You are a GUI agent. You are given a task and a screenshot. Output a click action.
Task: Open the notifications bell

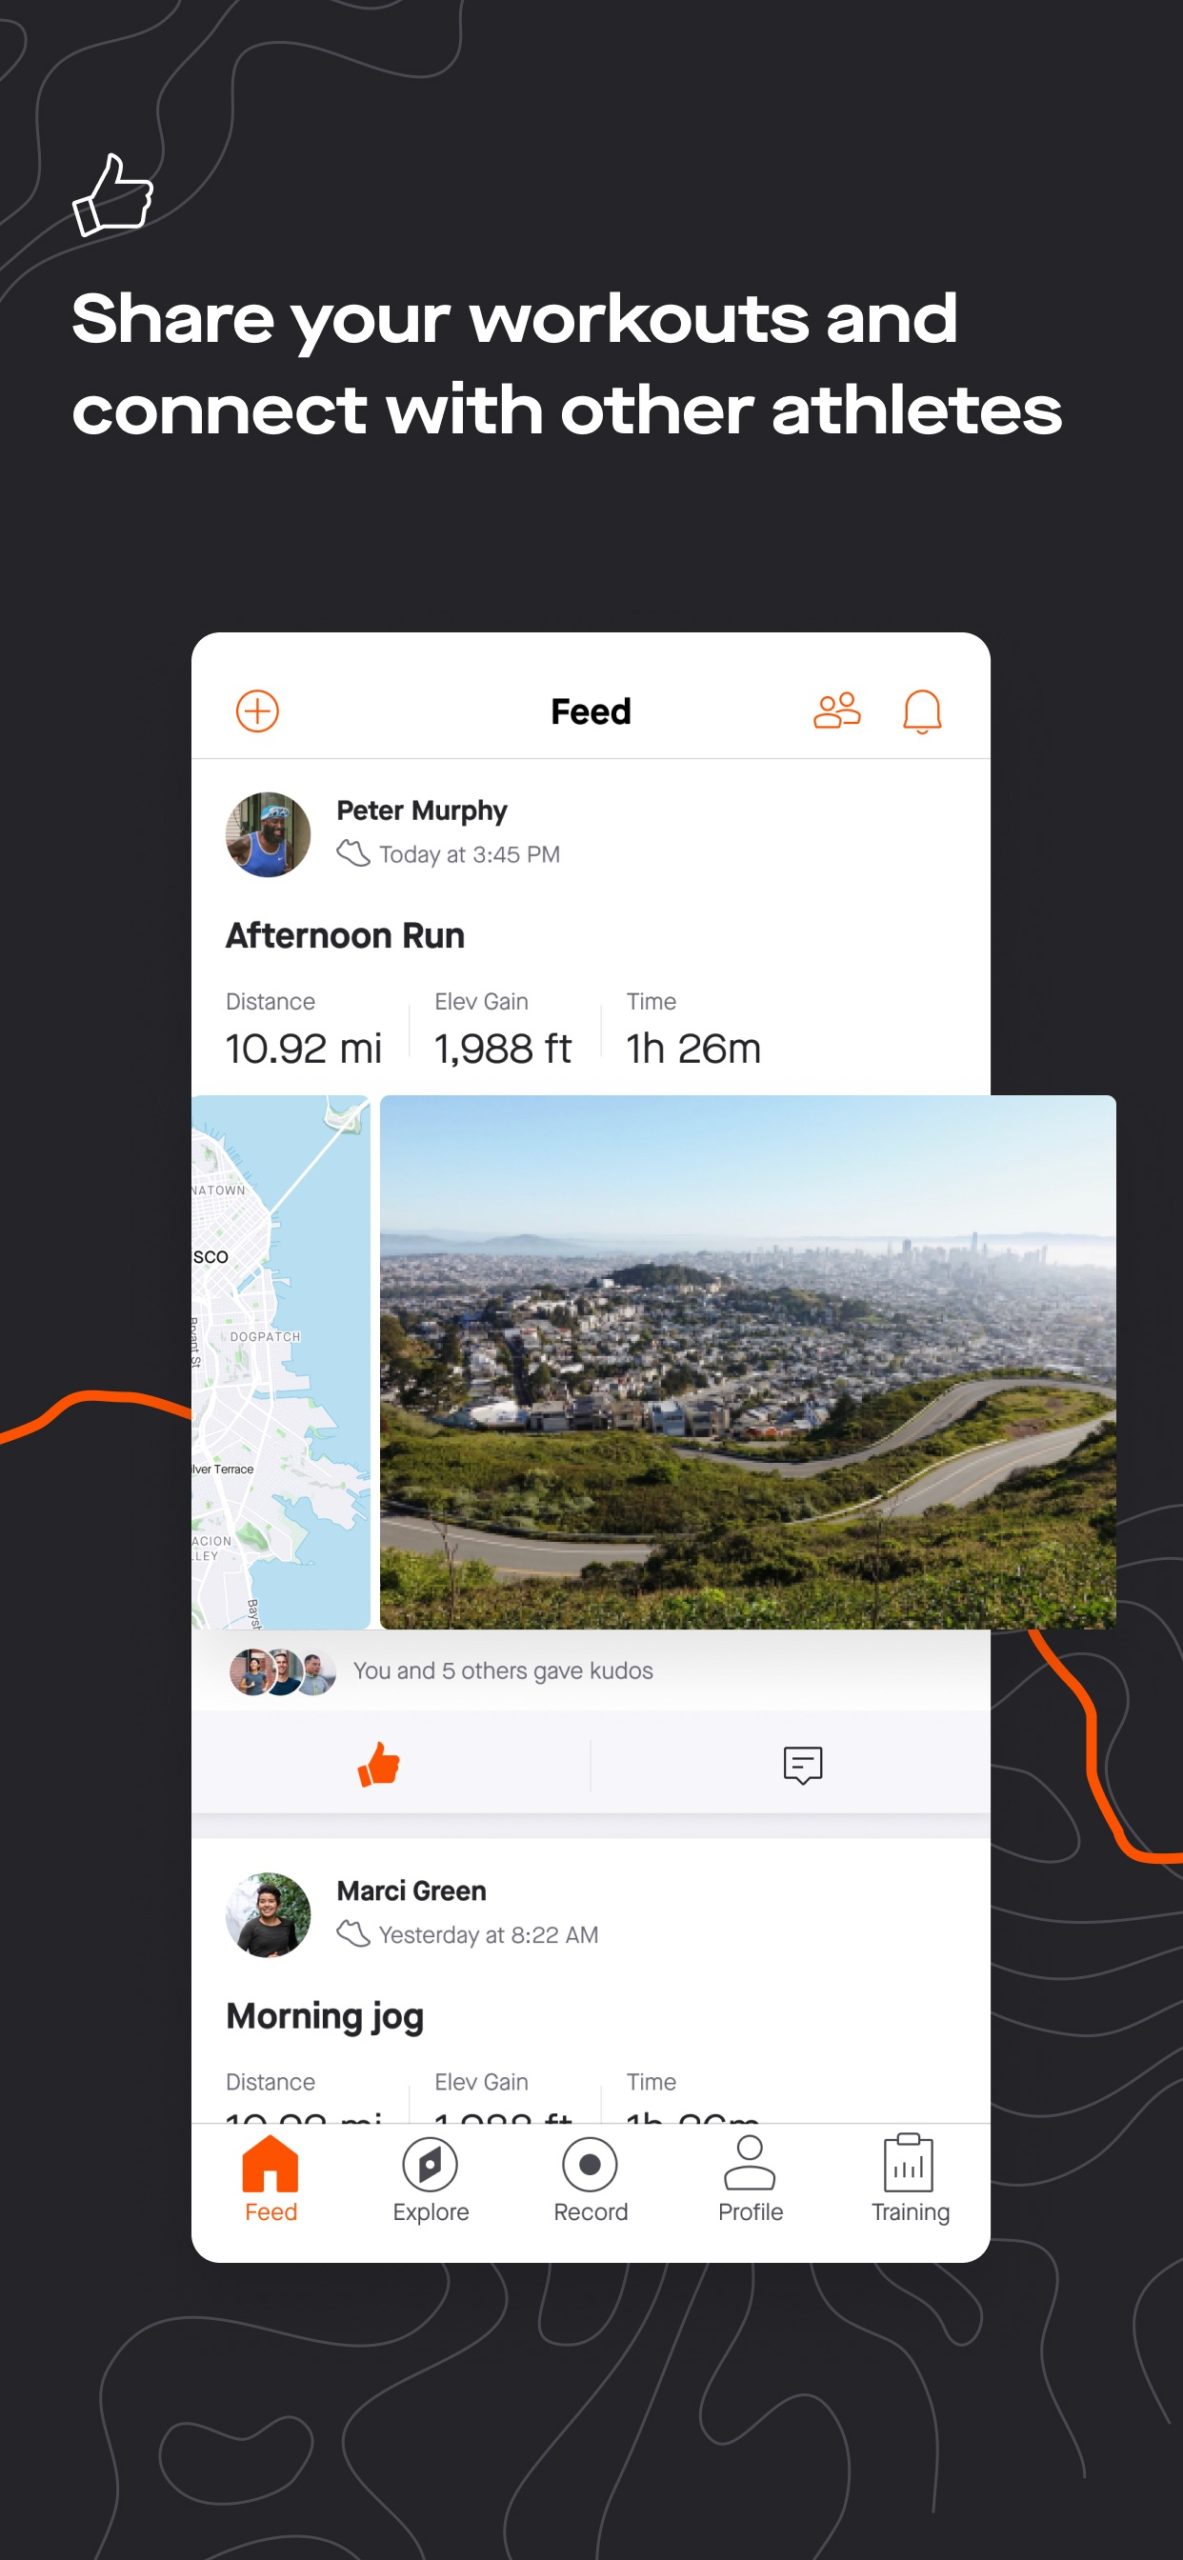click(922, 711)
